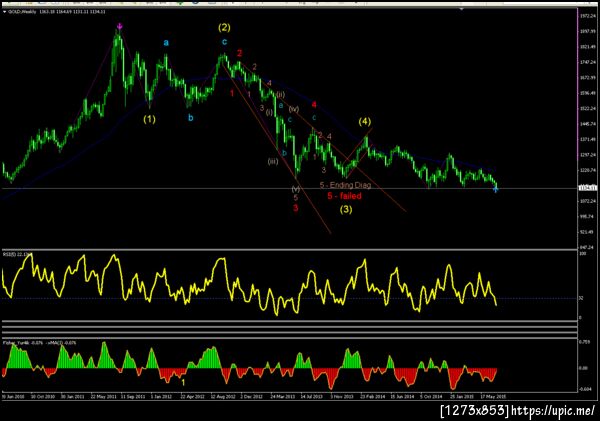Viewport: 600px width, 421px height.
Task: Click the '5 Oct 2014' date on time axis
Action: click(433, 397)
